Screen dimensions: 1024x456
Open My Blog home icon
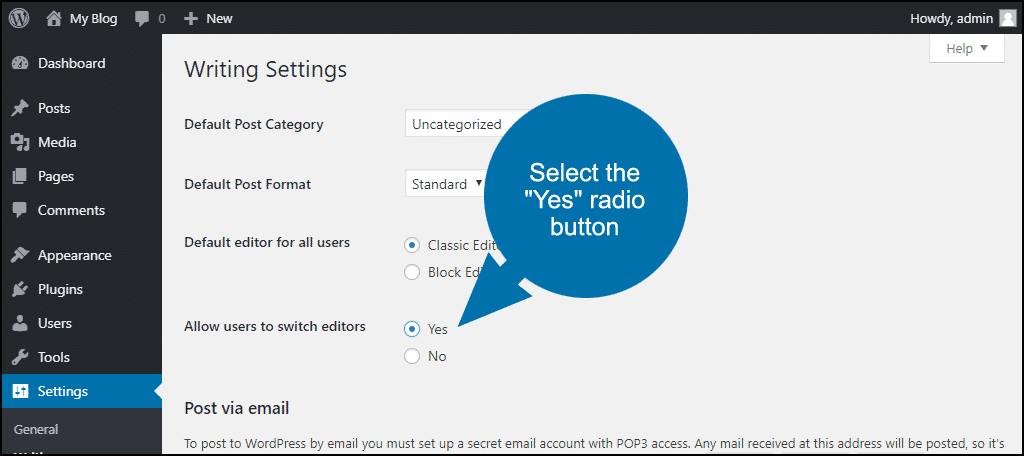click(x=54, y=18)
